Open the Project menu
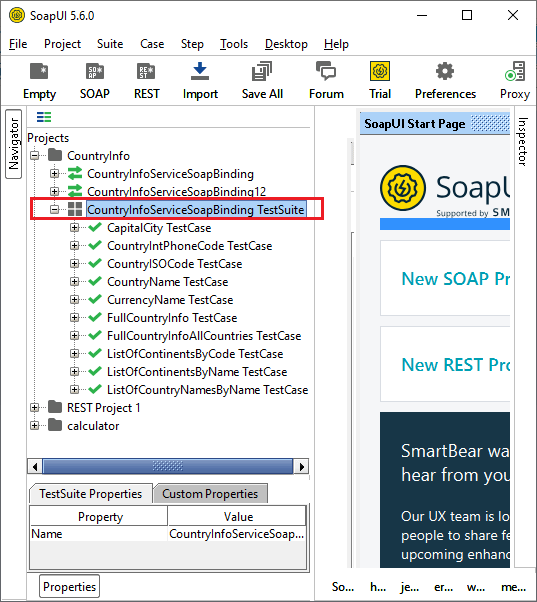The image size is (537, 602). coord(63,44)
